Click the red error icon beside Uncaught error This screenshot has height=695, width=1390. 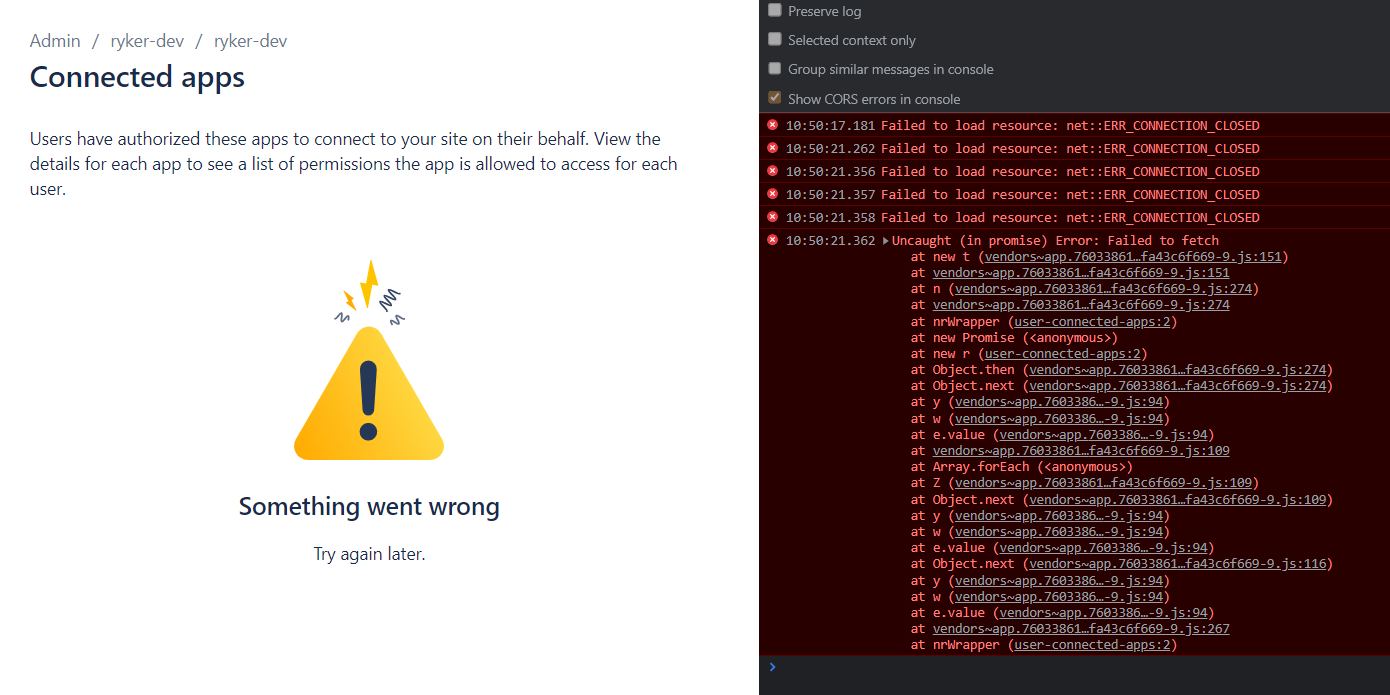pos(772,240)
